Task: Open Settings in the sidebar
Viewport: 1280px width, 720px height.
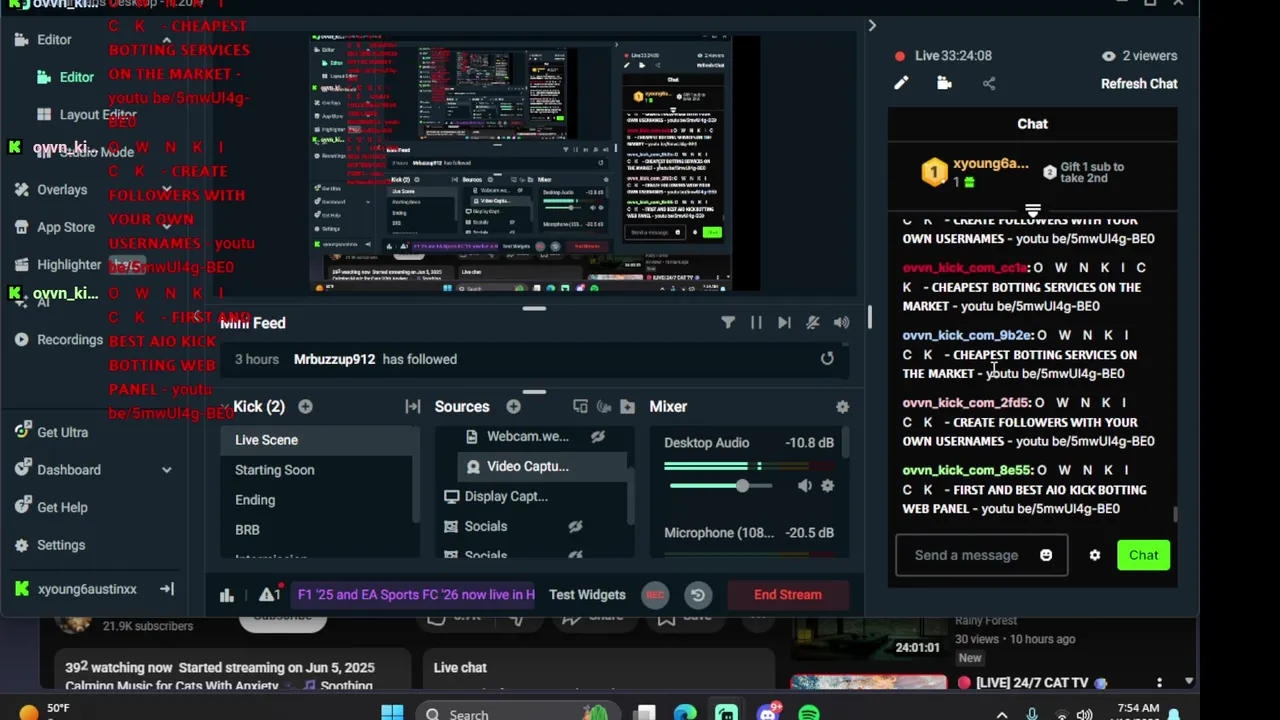Action: click(x=50, y=545)
